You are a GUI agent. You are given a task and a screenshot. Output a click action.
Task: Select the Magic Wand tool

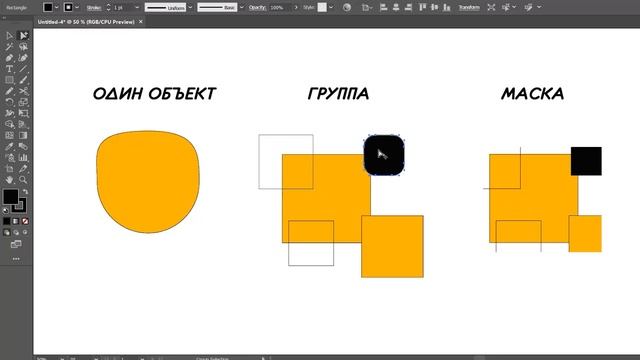(9, 47)
